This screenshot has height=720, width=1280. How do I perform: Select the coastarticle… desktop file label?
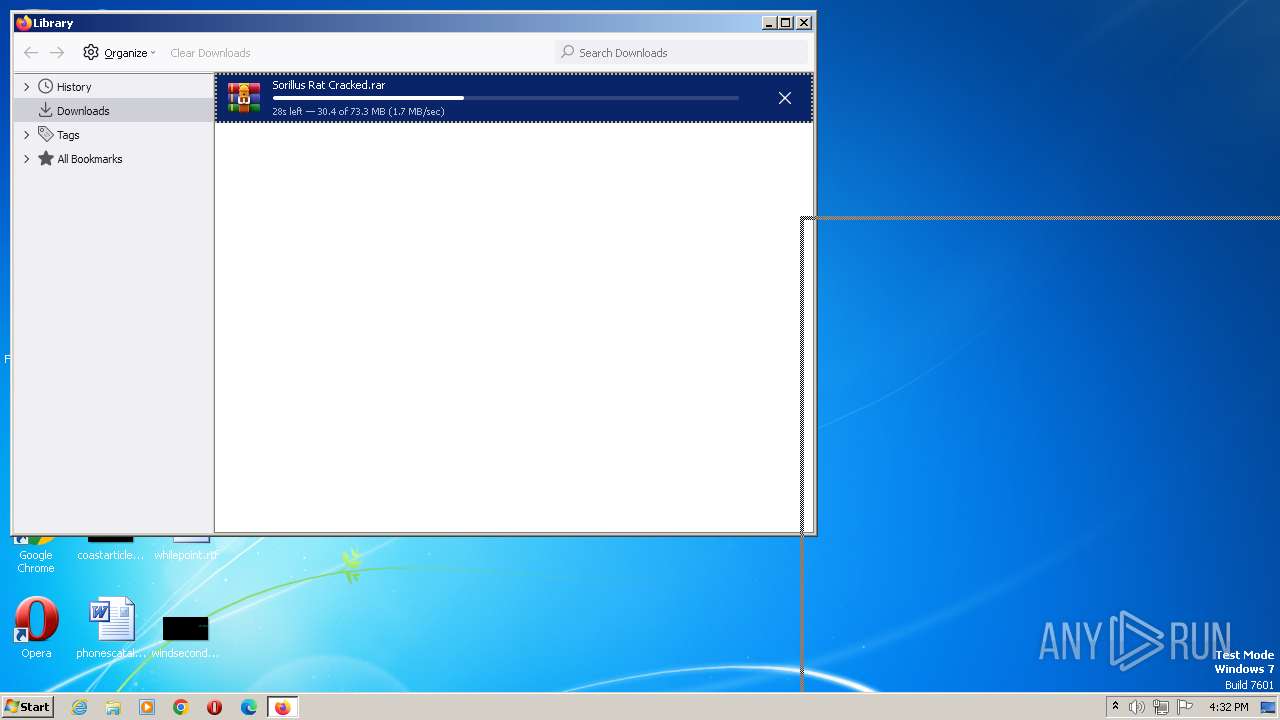pos(110,555)
